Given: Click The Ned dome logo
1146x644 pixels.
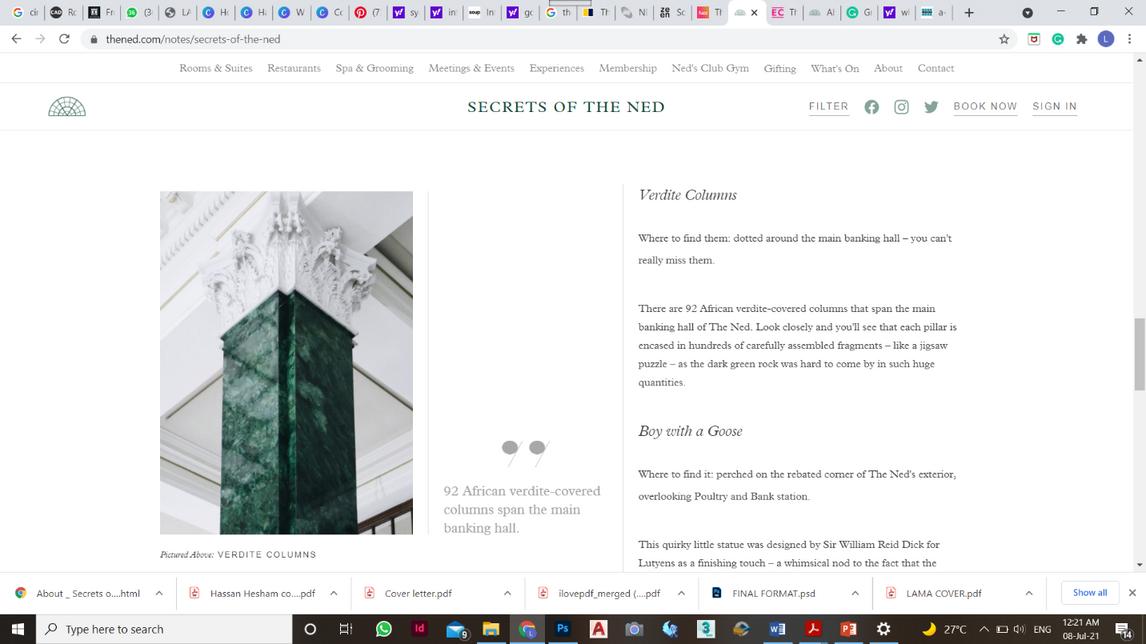Looking at the screenshot, I should click(x=67, y=107).
